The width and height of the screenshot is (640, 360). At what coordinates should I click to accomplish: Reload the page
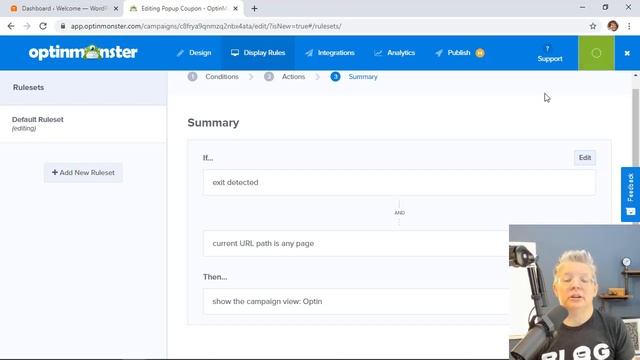coord(43,26)
